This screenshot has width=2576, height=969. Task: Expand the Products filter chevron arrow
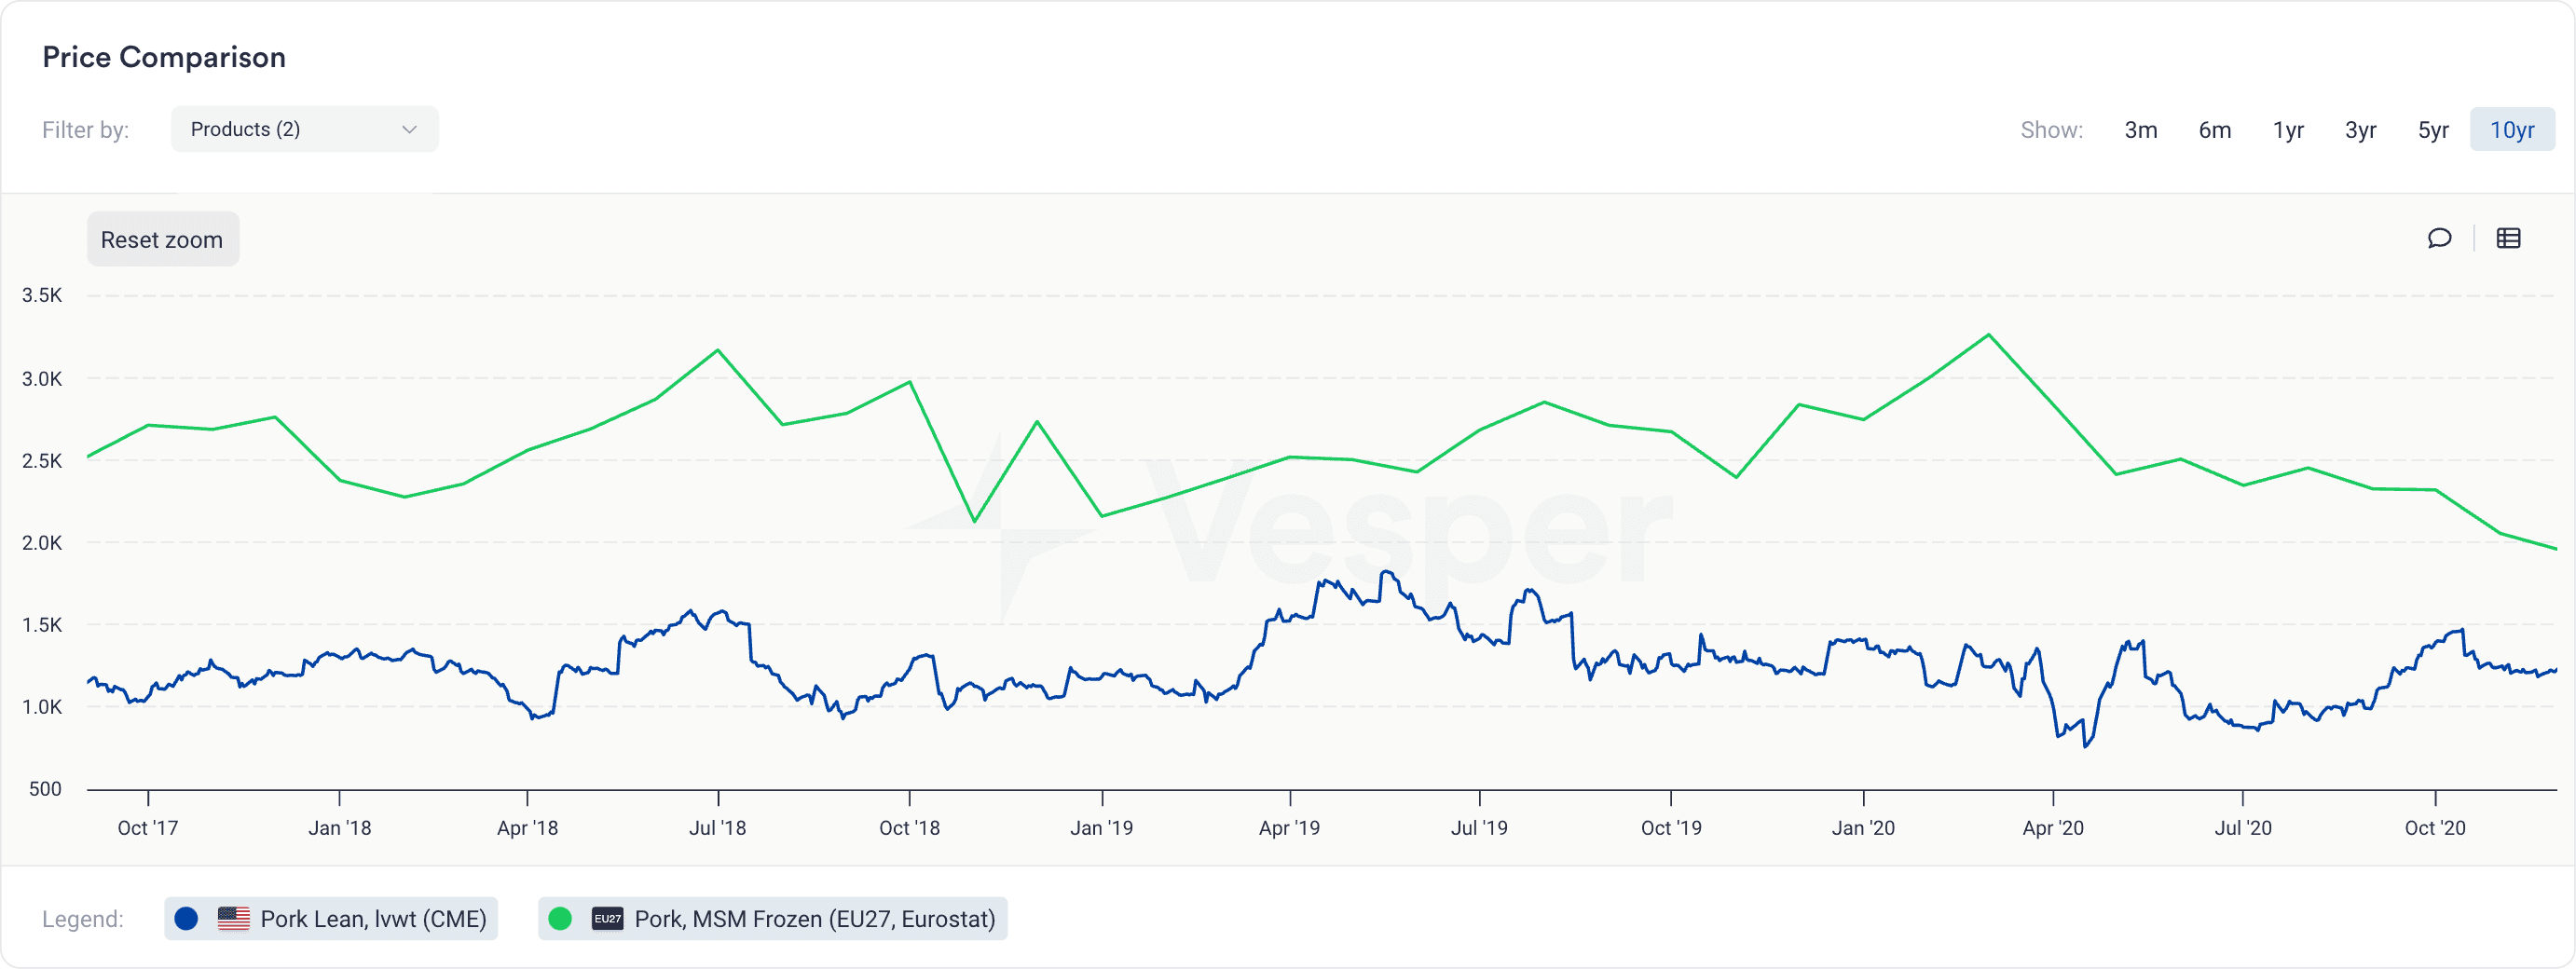tap(409, 130)
